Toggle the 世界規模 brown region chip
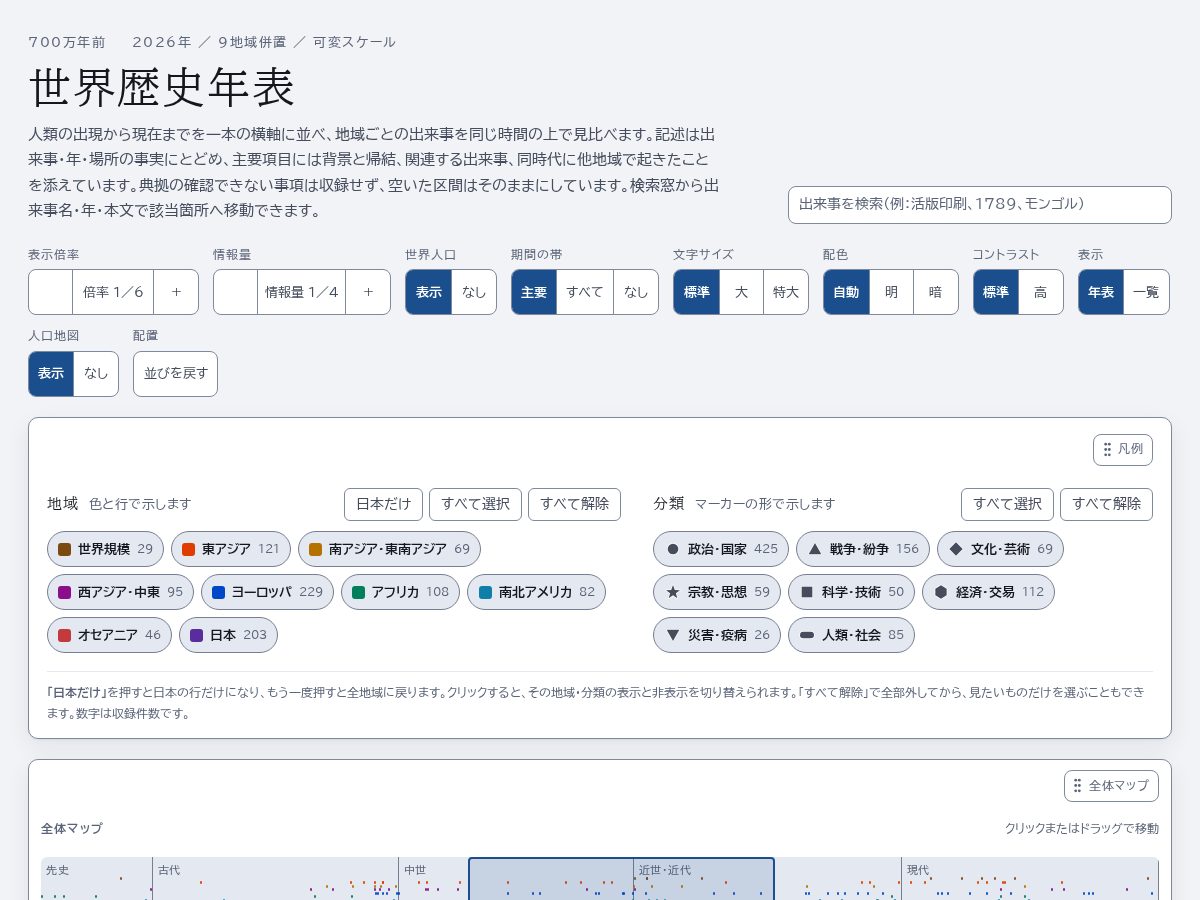Screen dimensions: 1200x900 click(105, 549)
